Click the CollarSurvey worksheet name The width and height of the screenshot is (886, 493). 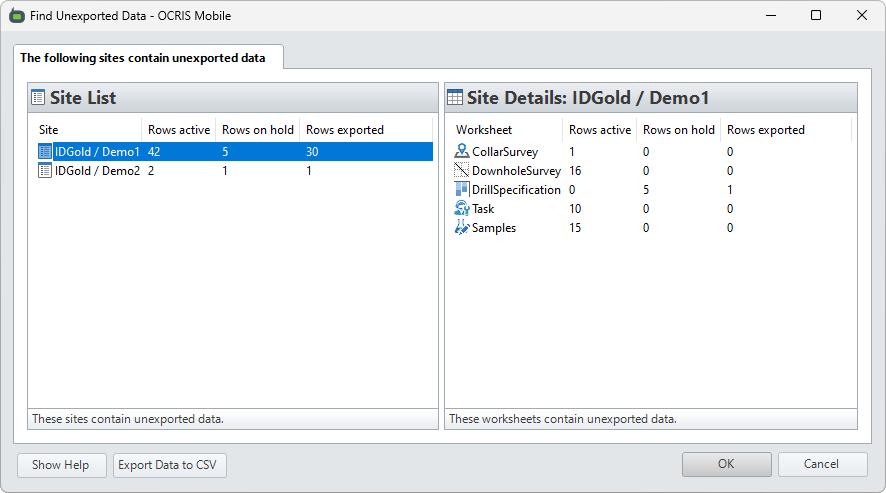(505, 152)
